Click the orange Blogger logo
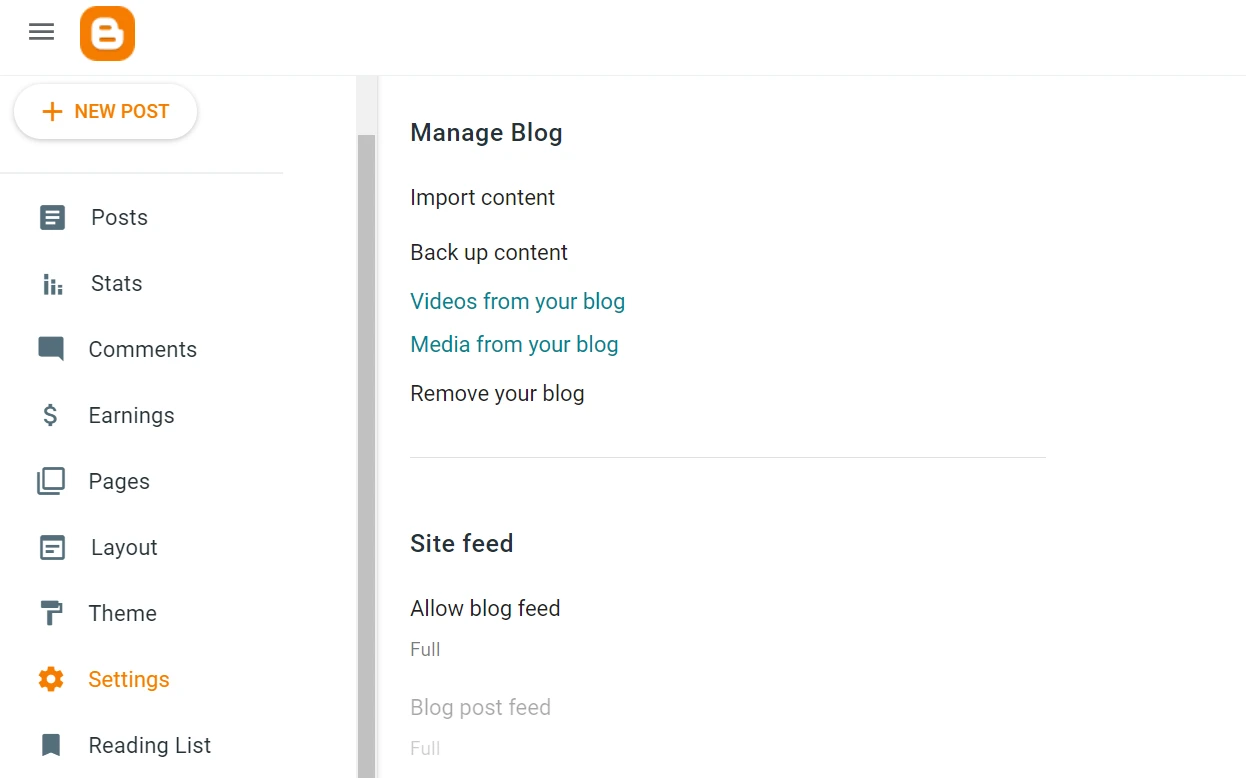This screenshot has width=1246, height=778. tap(107, 33)
